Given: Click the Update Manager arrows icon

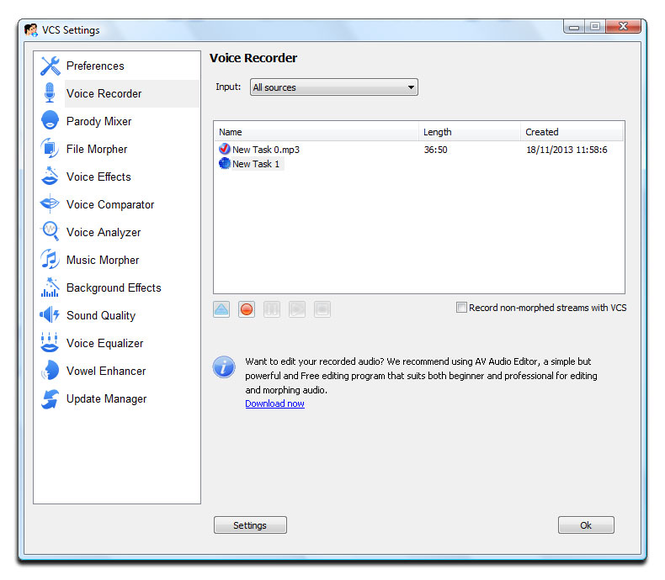Looking at the screenshot, I should coord(50,398).
